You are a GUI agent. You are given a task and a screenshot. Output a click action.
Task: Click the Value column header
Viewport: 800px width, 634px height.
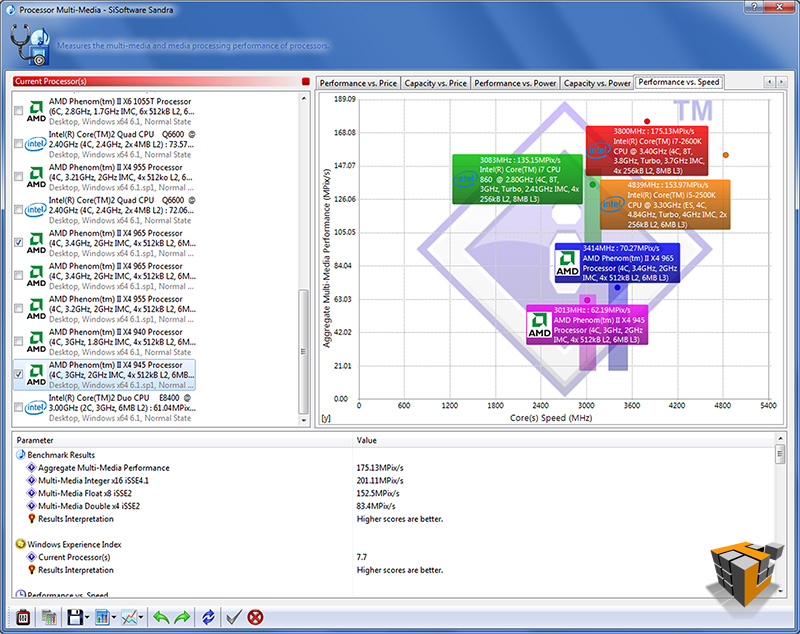pos(564,440)
